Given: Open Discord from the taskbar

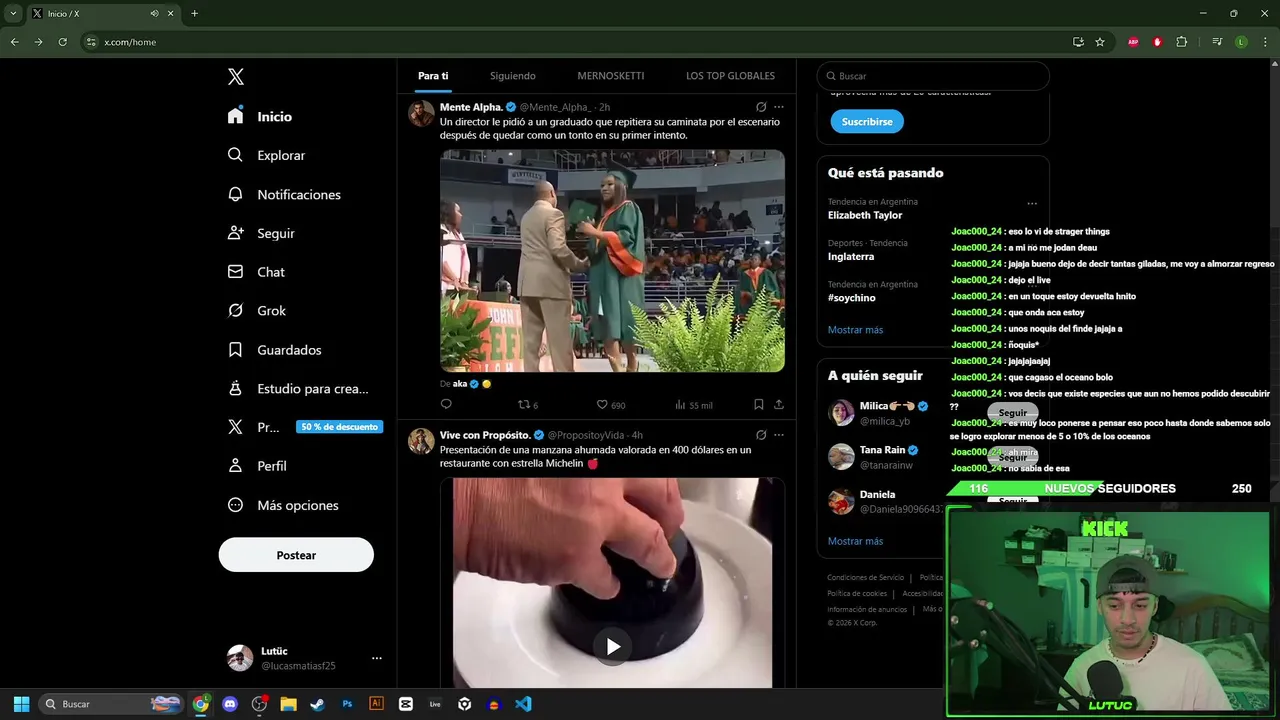Looking at the screenshot, I should click(x=230, y=704).
